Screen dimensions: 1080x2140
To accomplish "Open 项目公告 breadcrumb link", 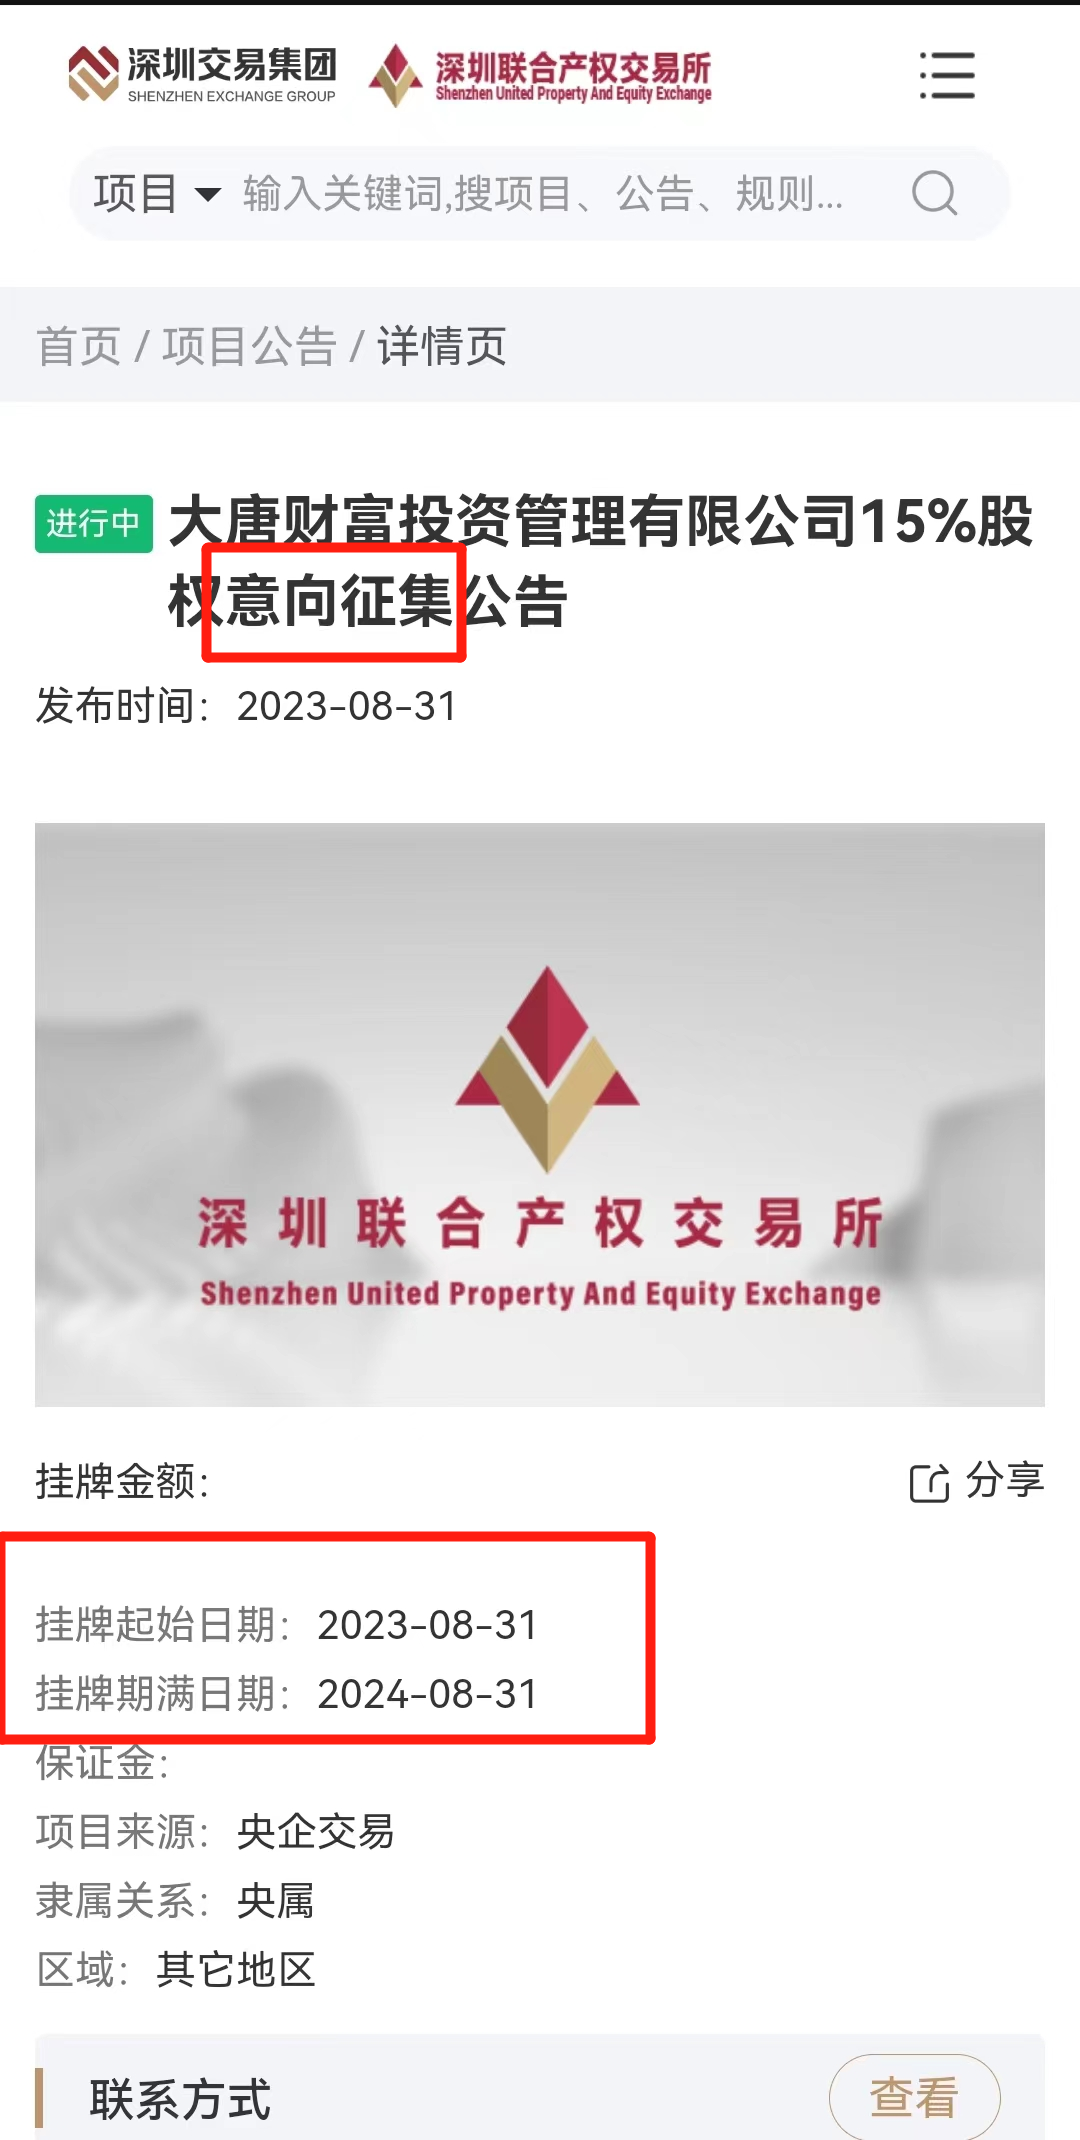I will click(249, 347).
